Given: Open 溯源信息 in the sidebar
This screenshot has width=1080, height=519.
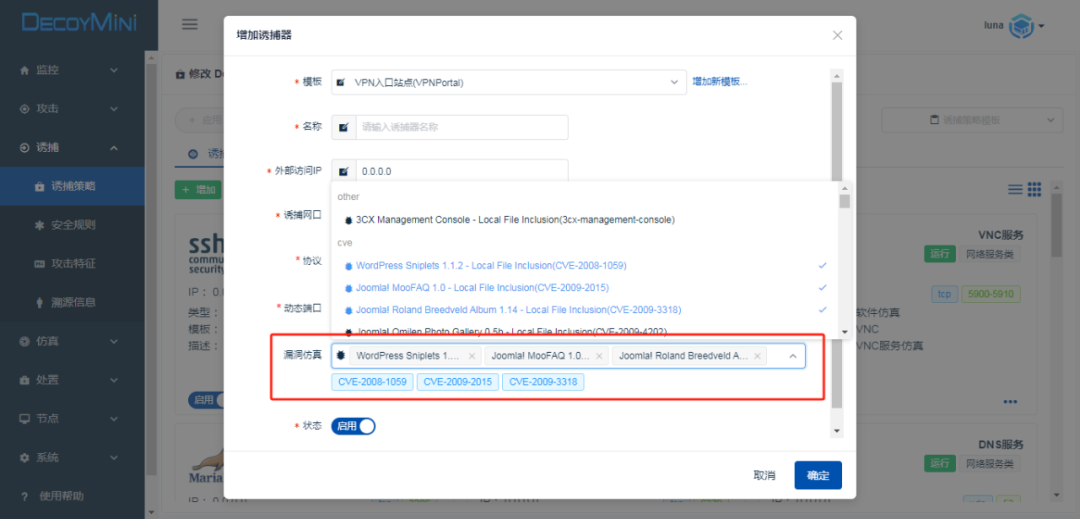Looking at the screenshot, I should point(72,302).
